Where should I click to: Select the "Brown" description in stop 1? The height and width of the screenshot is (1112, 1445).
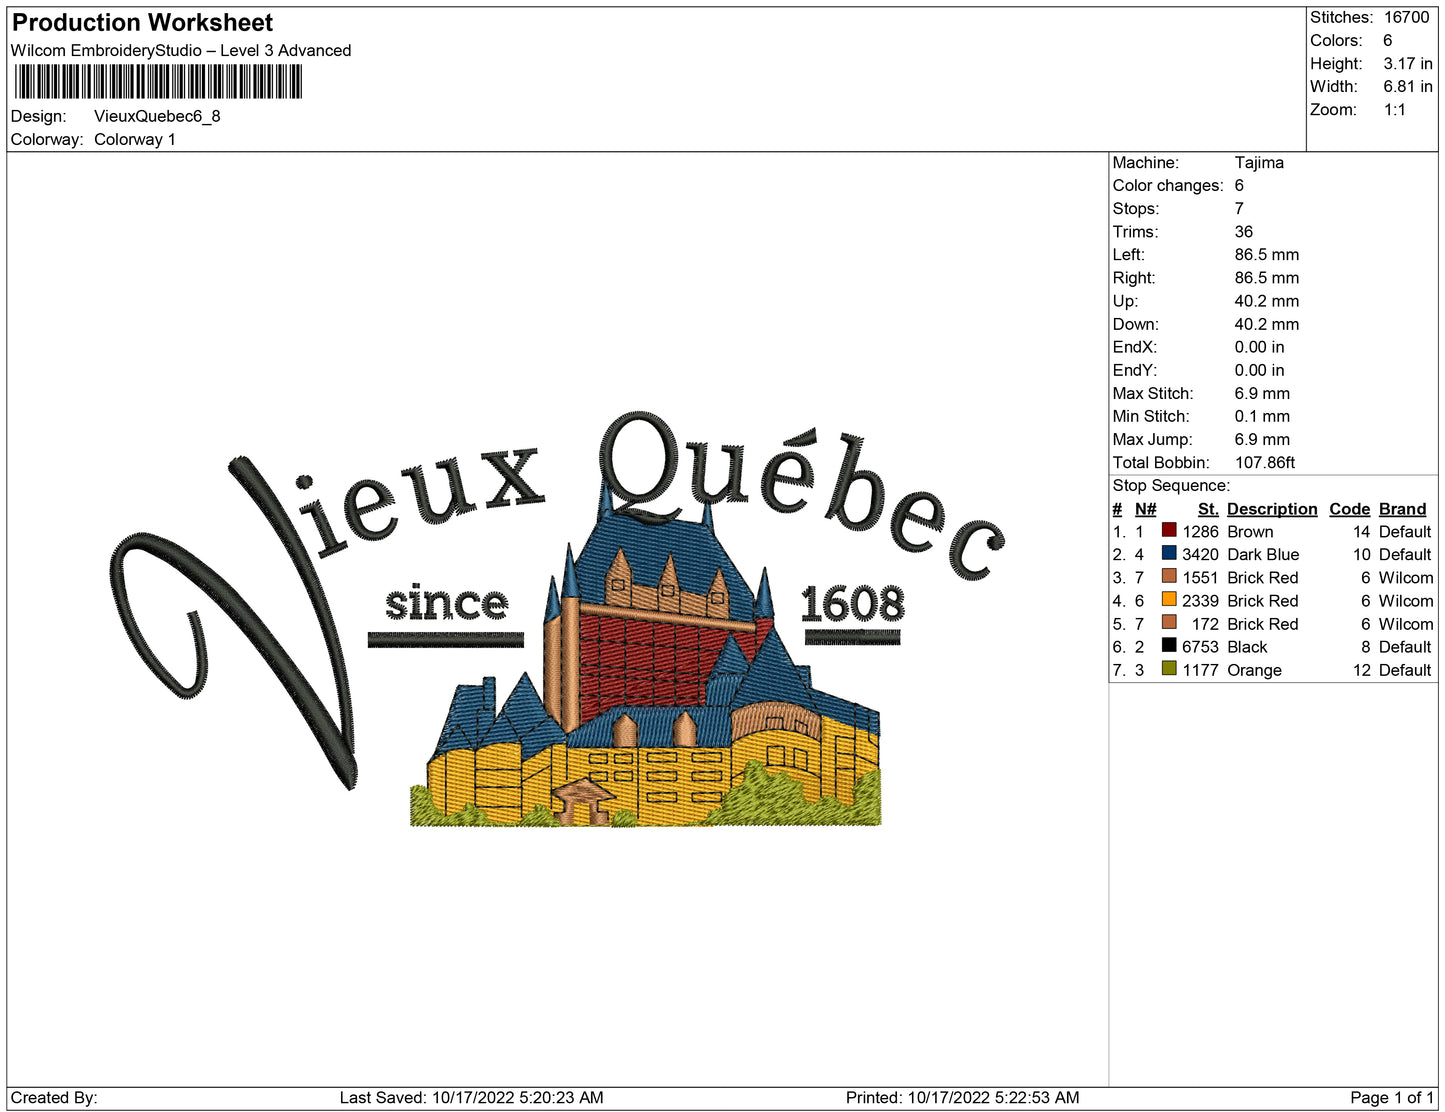1250,531
